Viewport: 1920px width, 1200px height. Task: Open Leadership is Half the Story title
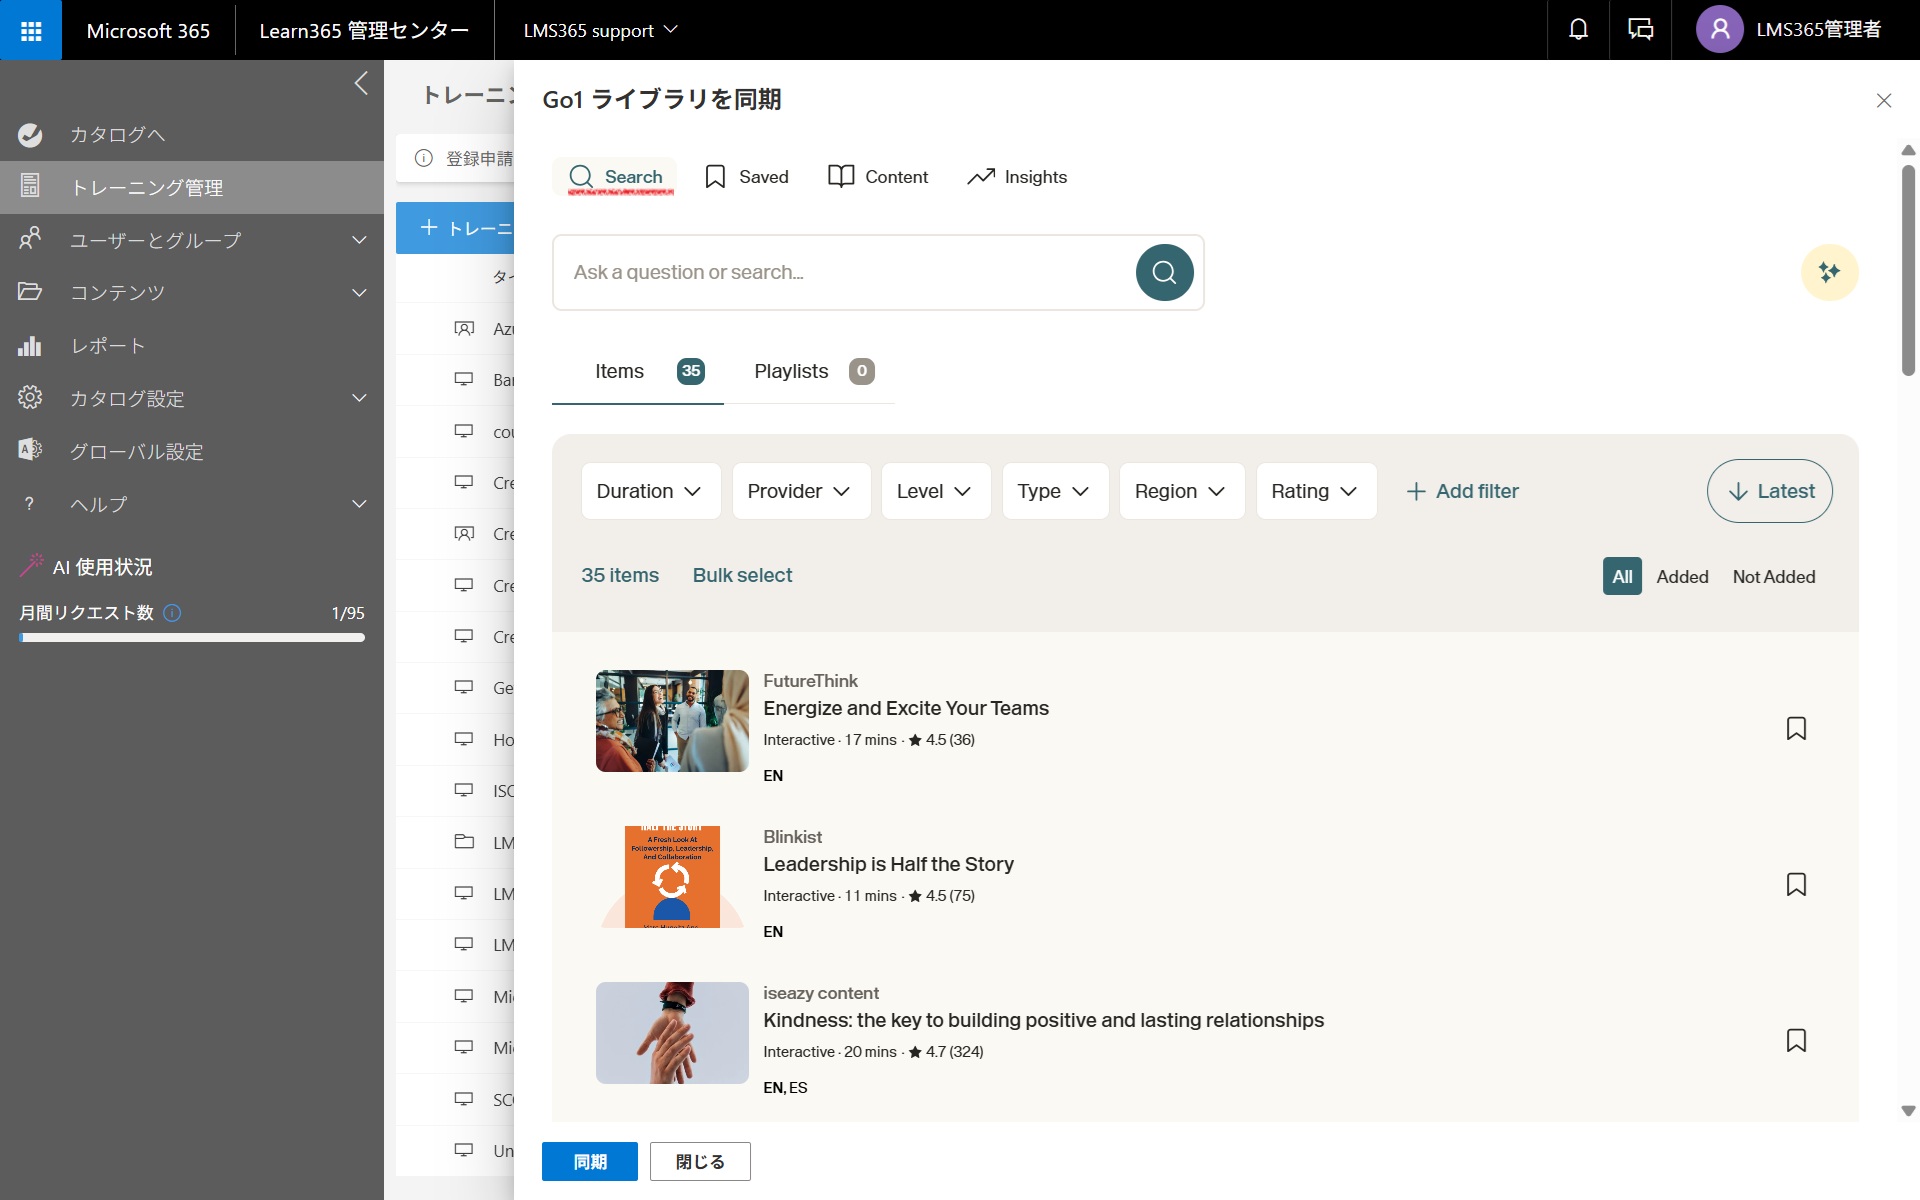[x=888, y=864]
